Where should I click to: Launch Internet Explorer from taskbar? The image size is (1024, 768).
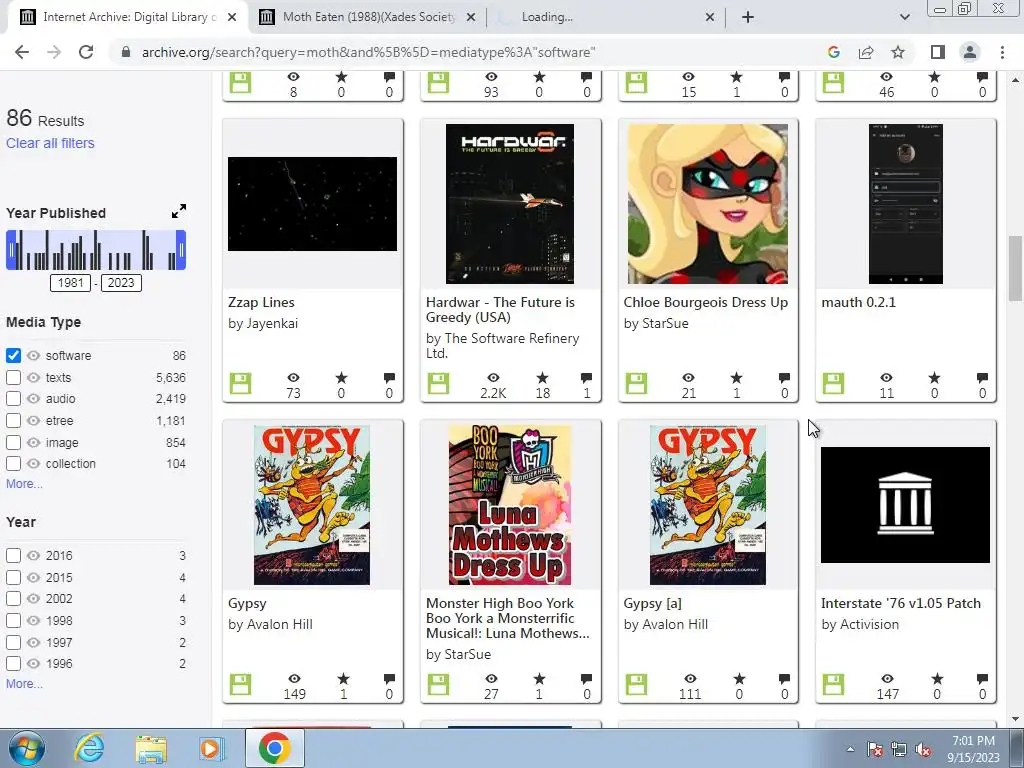(x=89, y=748)
